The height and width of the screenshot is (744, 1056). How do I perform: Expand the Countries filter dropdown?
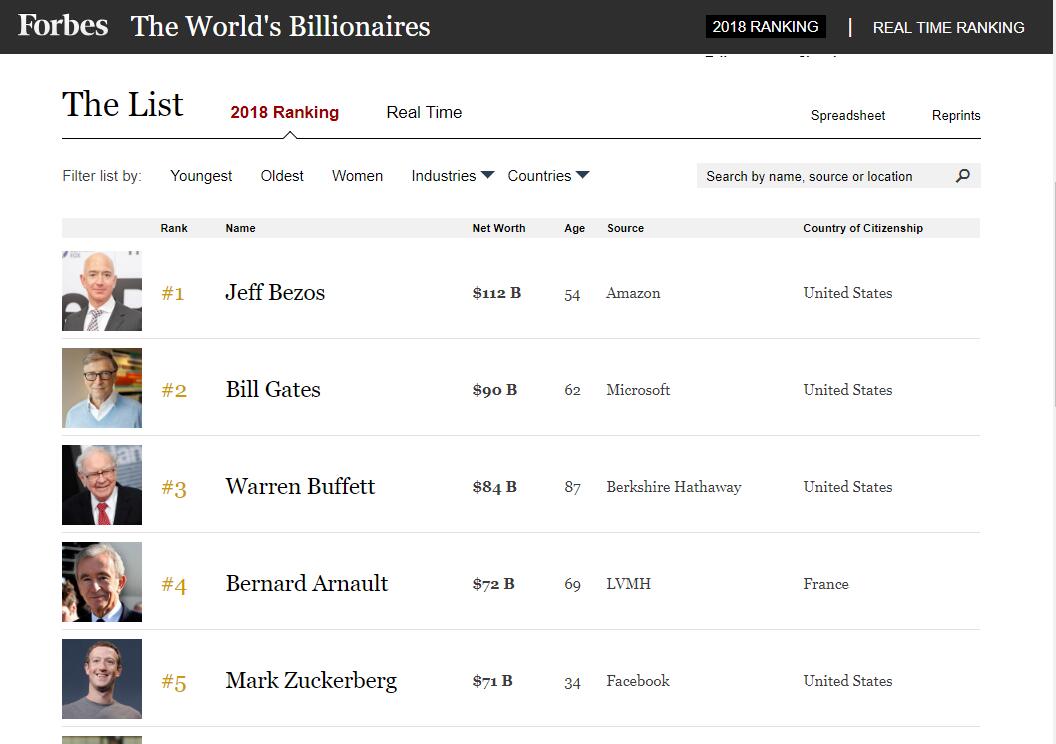(x=548, y=176)
